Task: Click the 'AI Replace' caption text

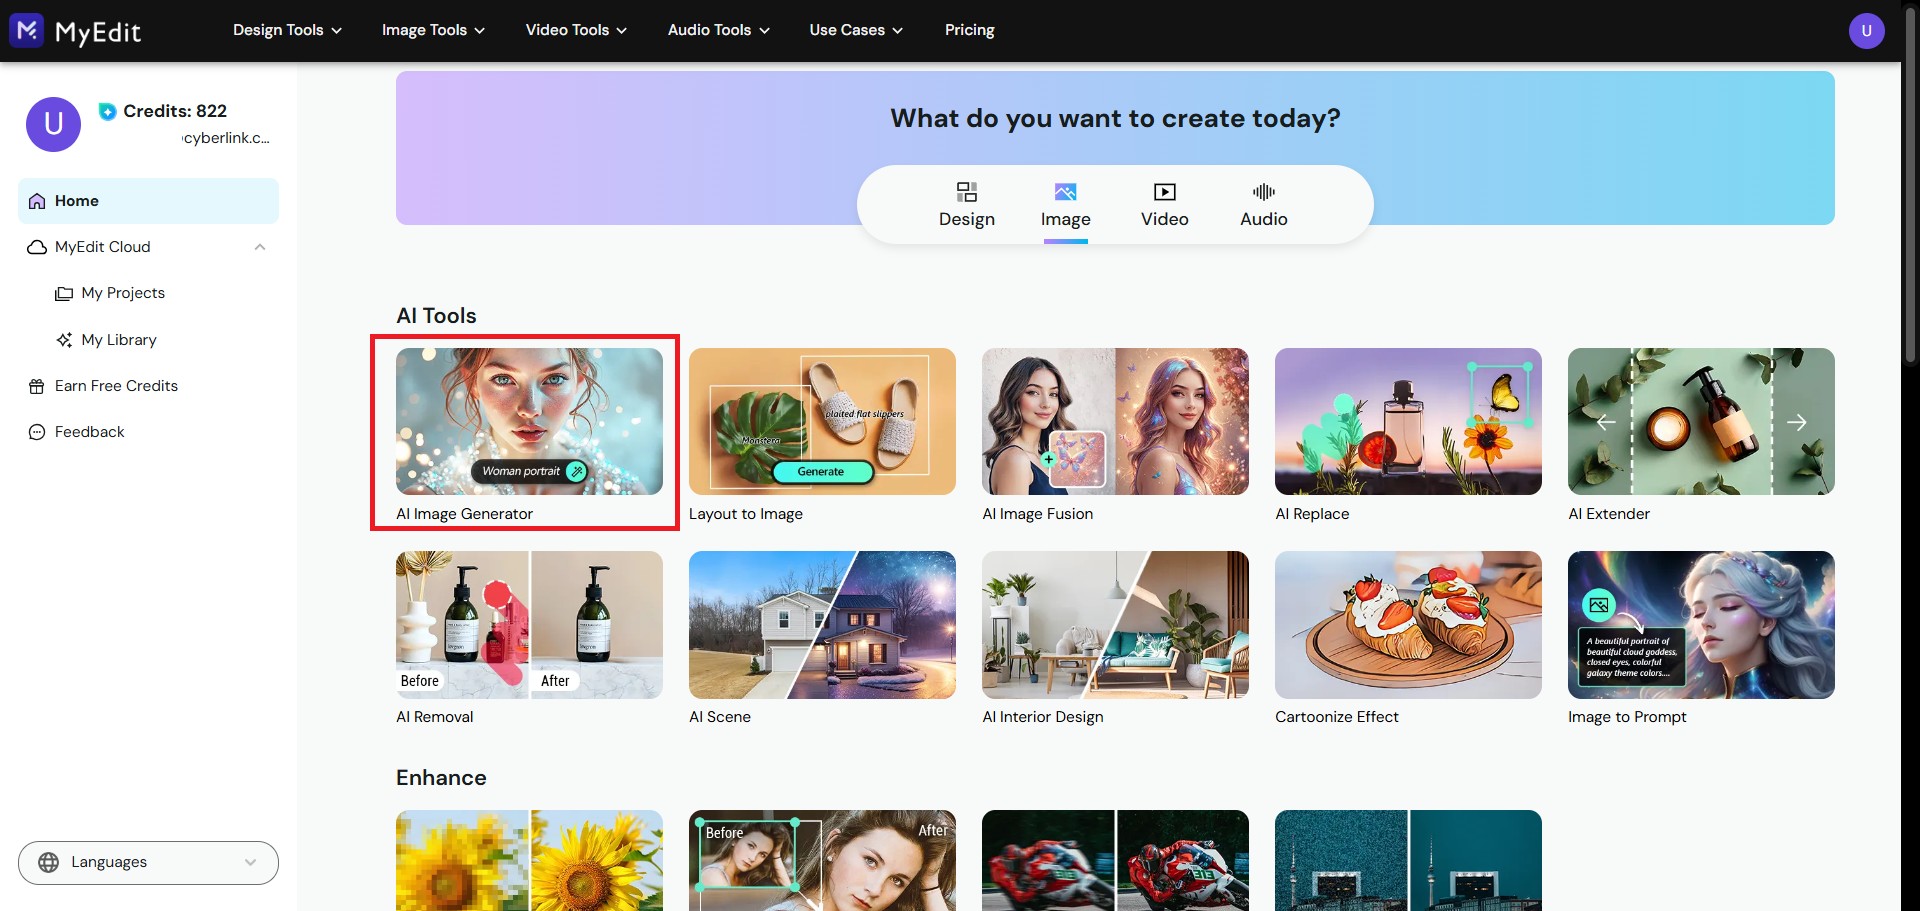Action: 1312,514
